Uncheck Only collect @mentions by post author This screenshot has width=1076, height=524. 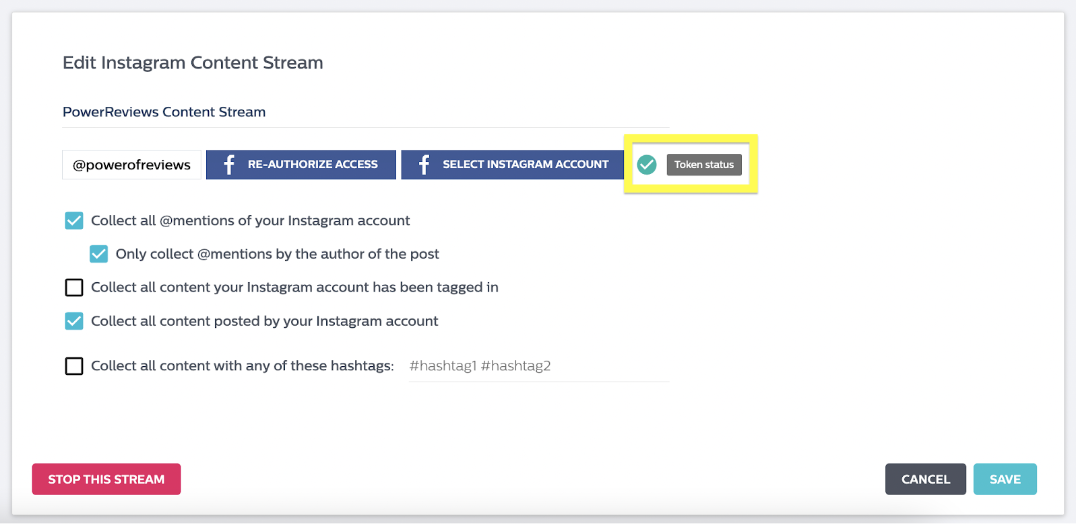(99, 254)
